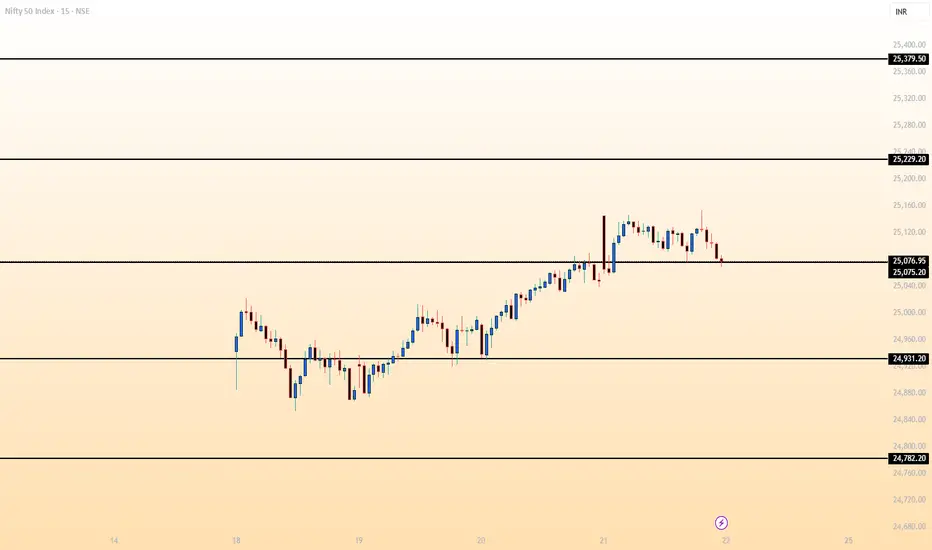Click date label 19 on time axis
Screen dimensions: 932x550
click(x=358, y=541)
